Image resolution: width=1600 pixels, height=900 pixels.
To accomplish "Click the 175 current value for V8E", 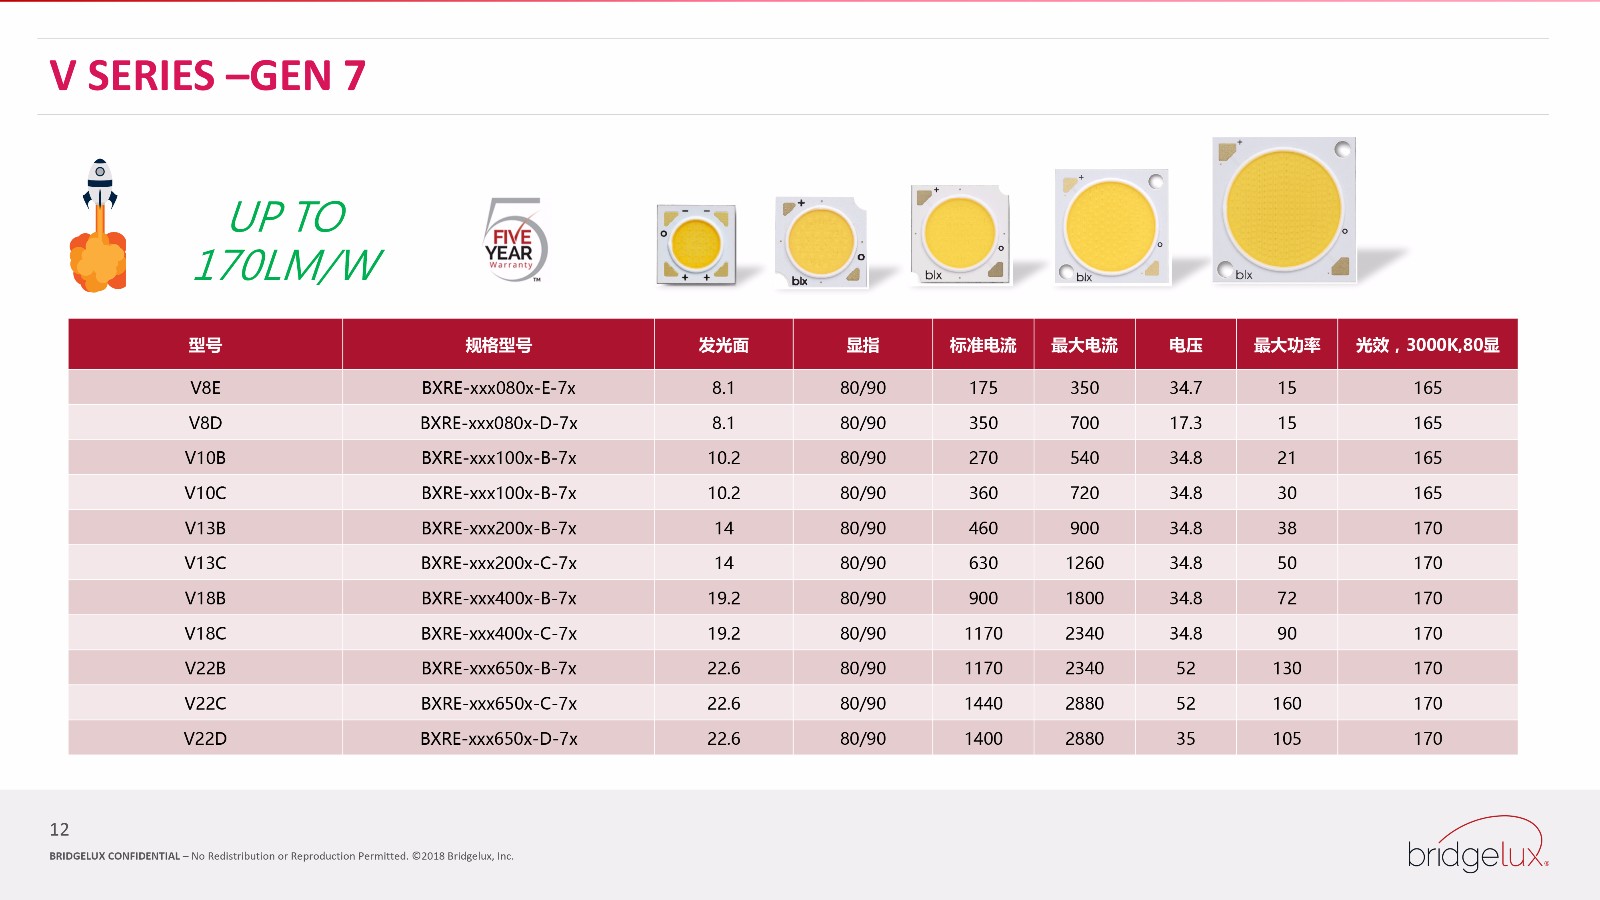I will click(983, 387).
